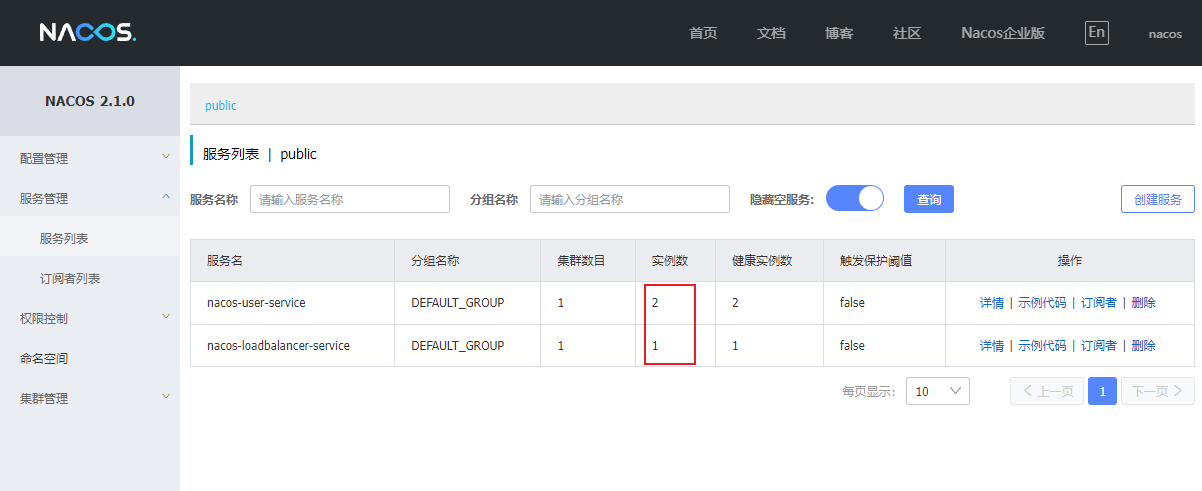Expand the 配置管理 menu
Screen dimensions: 1202x491
pyautogui.click(x=90, y=158)
